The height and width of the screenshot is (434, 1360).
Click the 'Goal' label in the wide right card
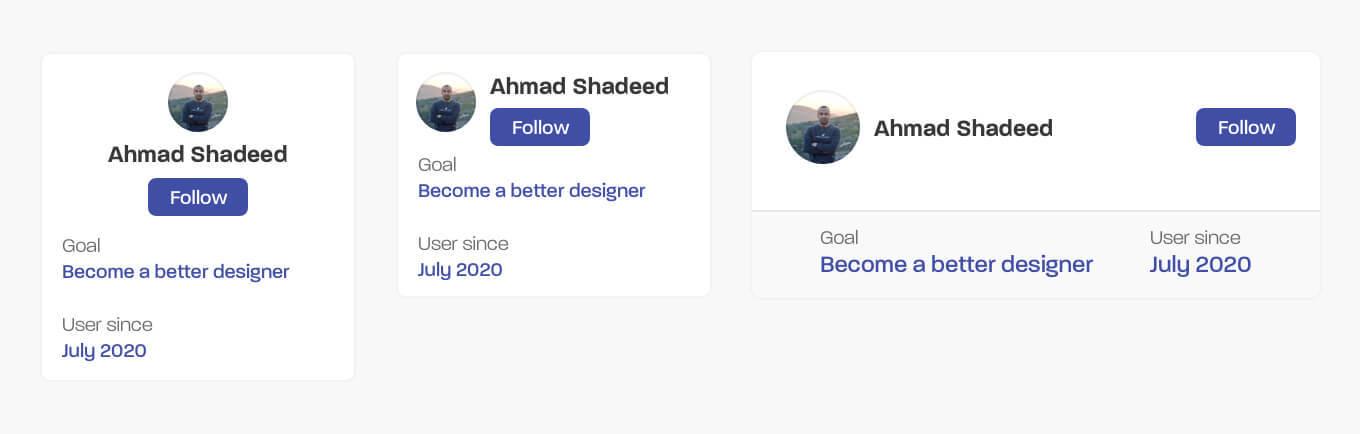839,237
